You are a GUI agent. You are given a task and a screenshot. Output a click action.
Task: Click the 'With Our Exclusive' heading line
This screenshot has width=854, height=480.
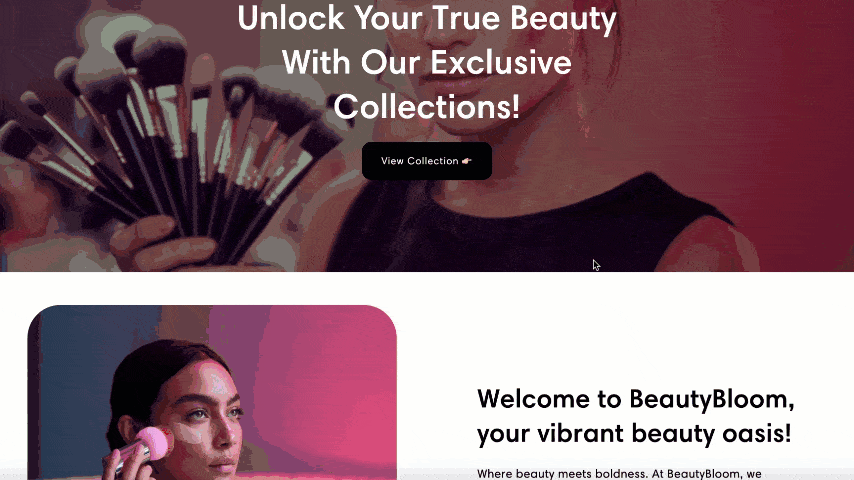click(x=427, y=62)
